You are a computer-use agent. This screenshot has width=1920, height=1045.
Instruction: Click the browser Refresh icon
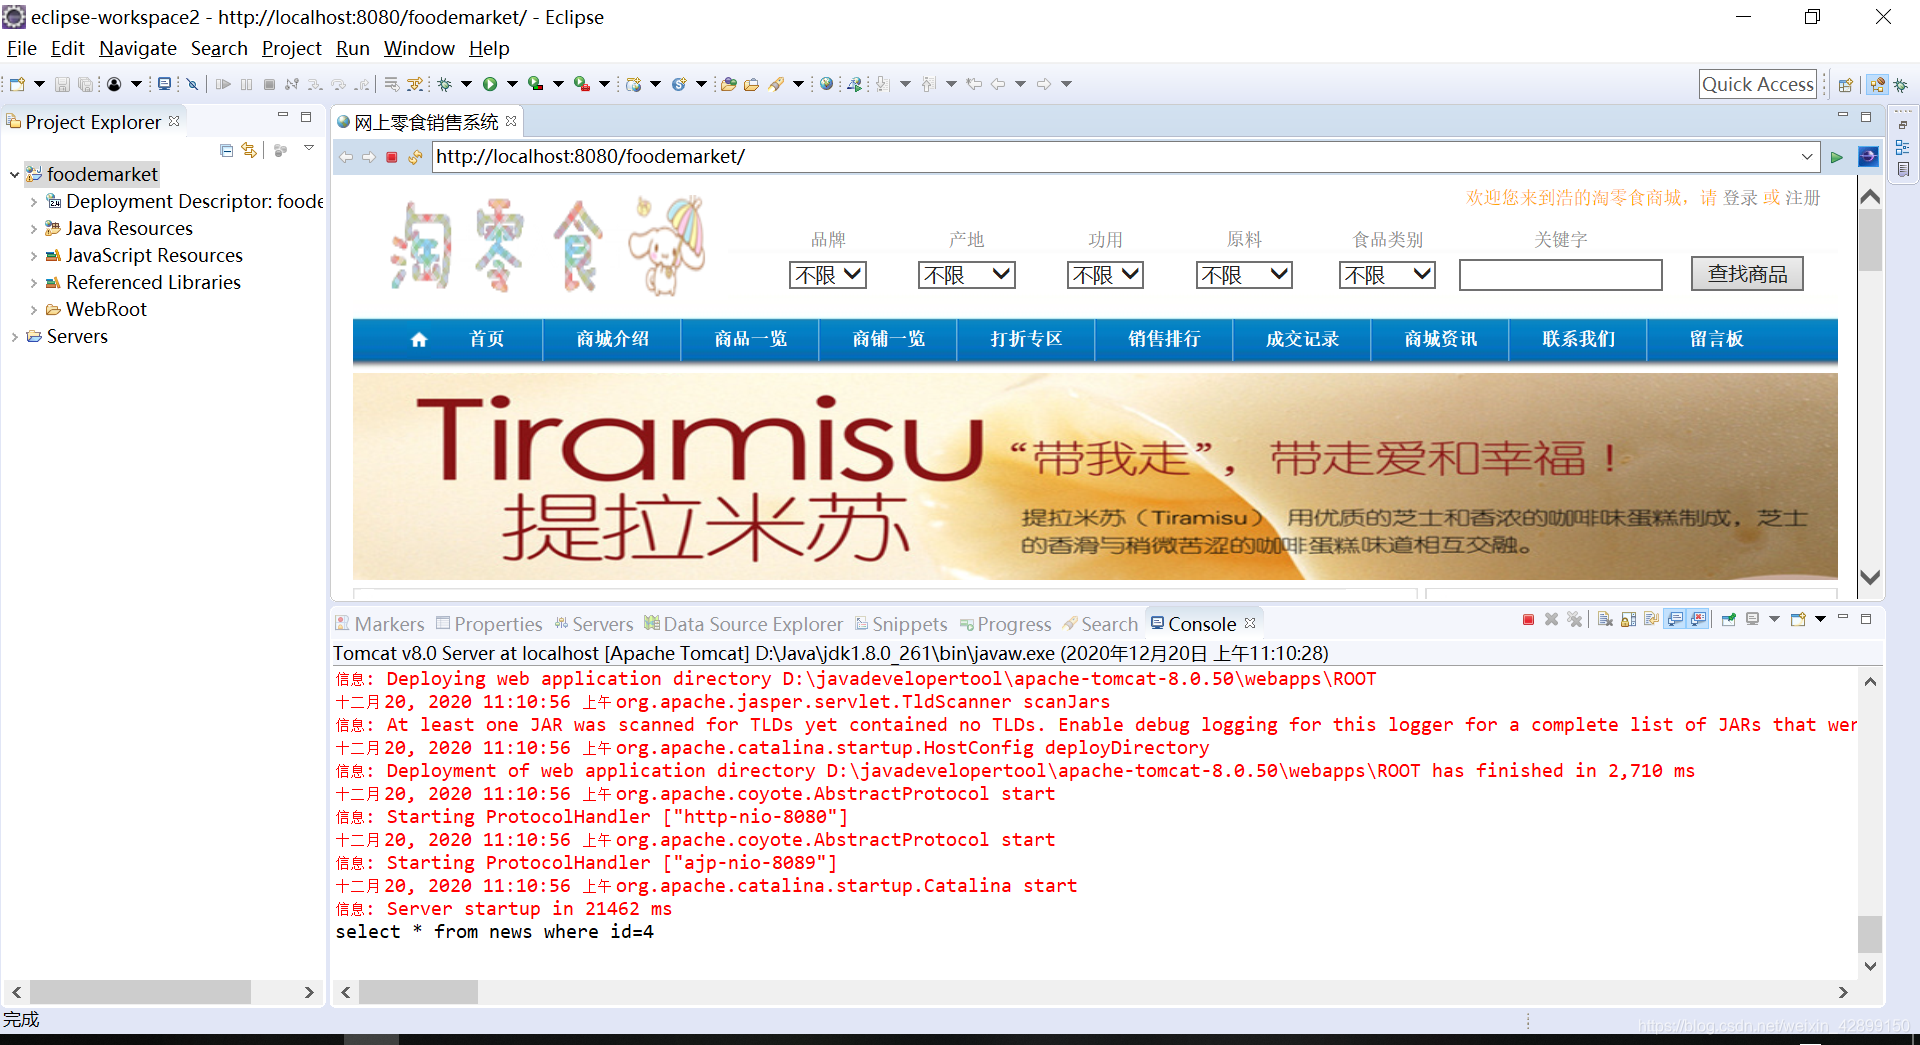[x=415, y=157]
